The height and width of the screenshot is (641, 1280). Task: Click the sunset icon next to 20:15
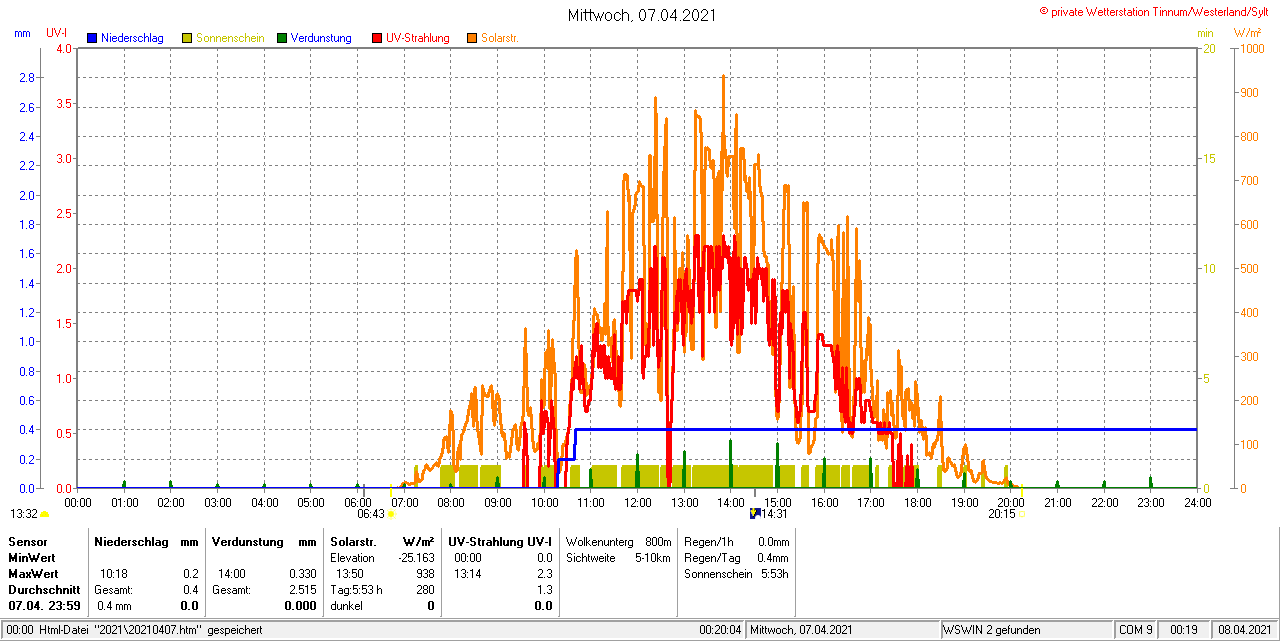(1021, 514)
